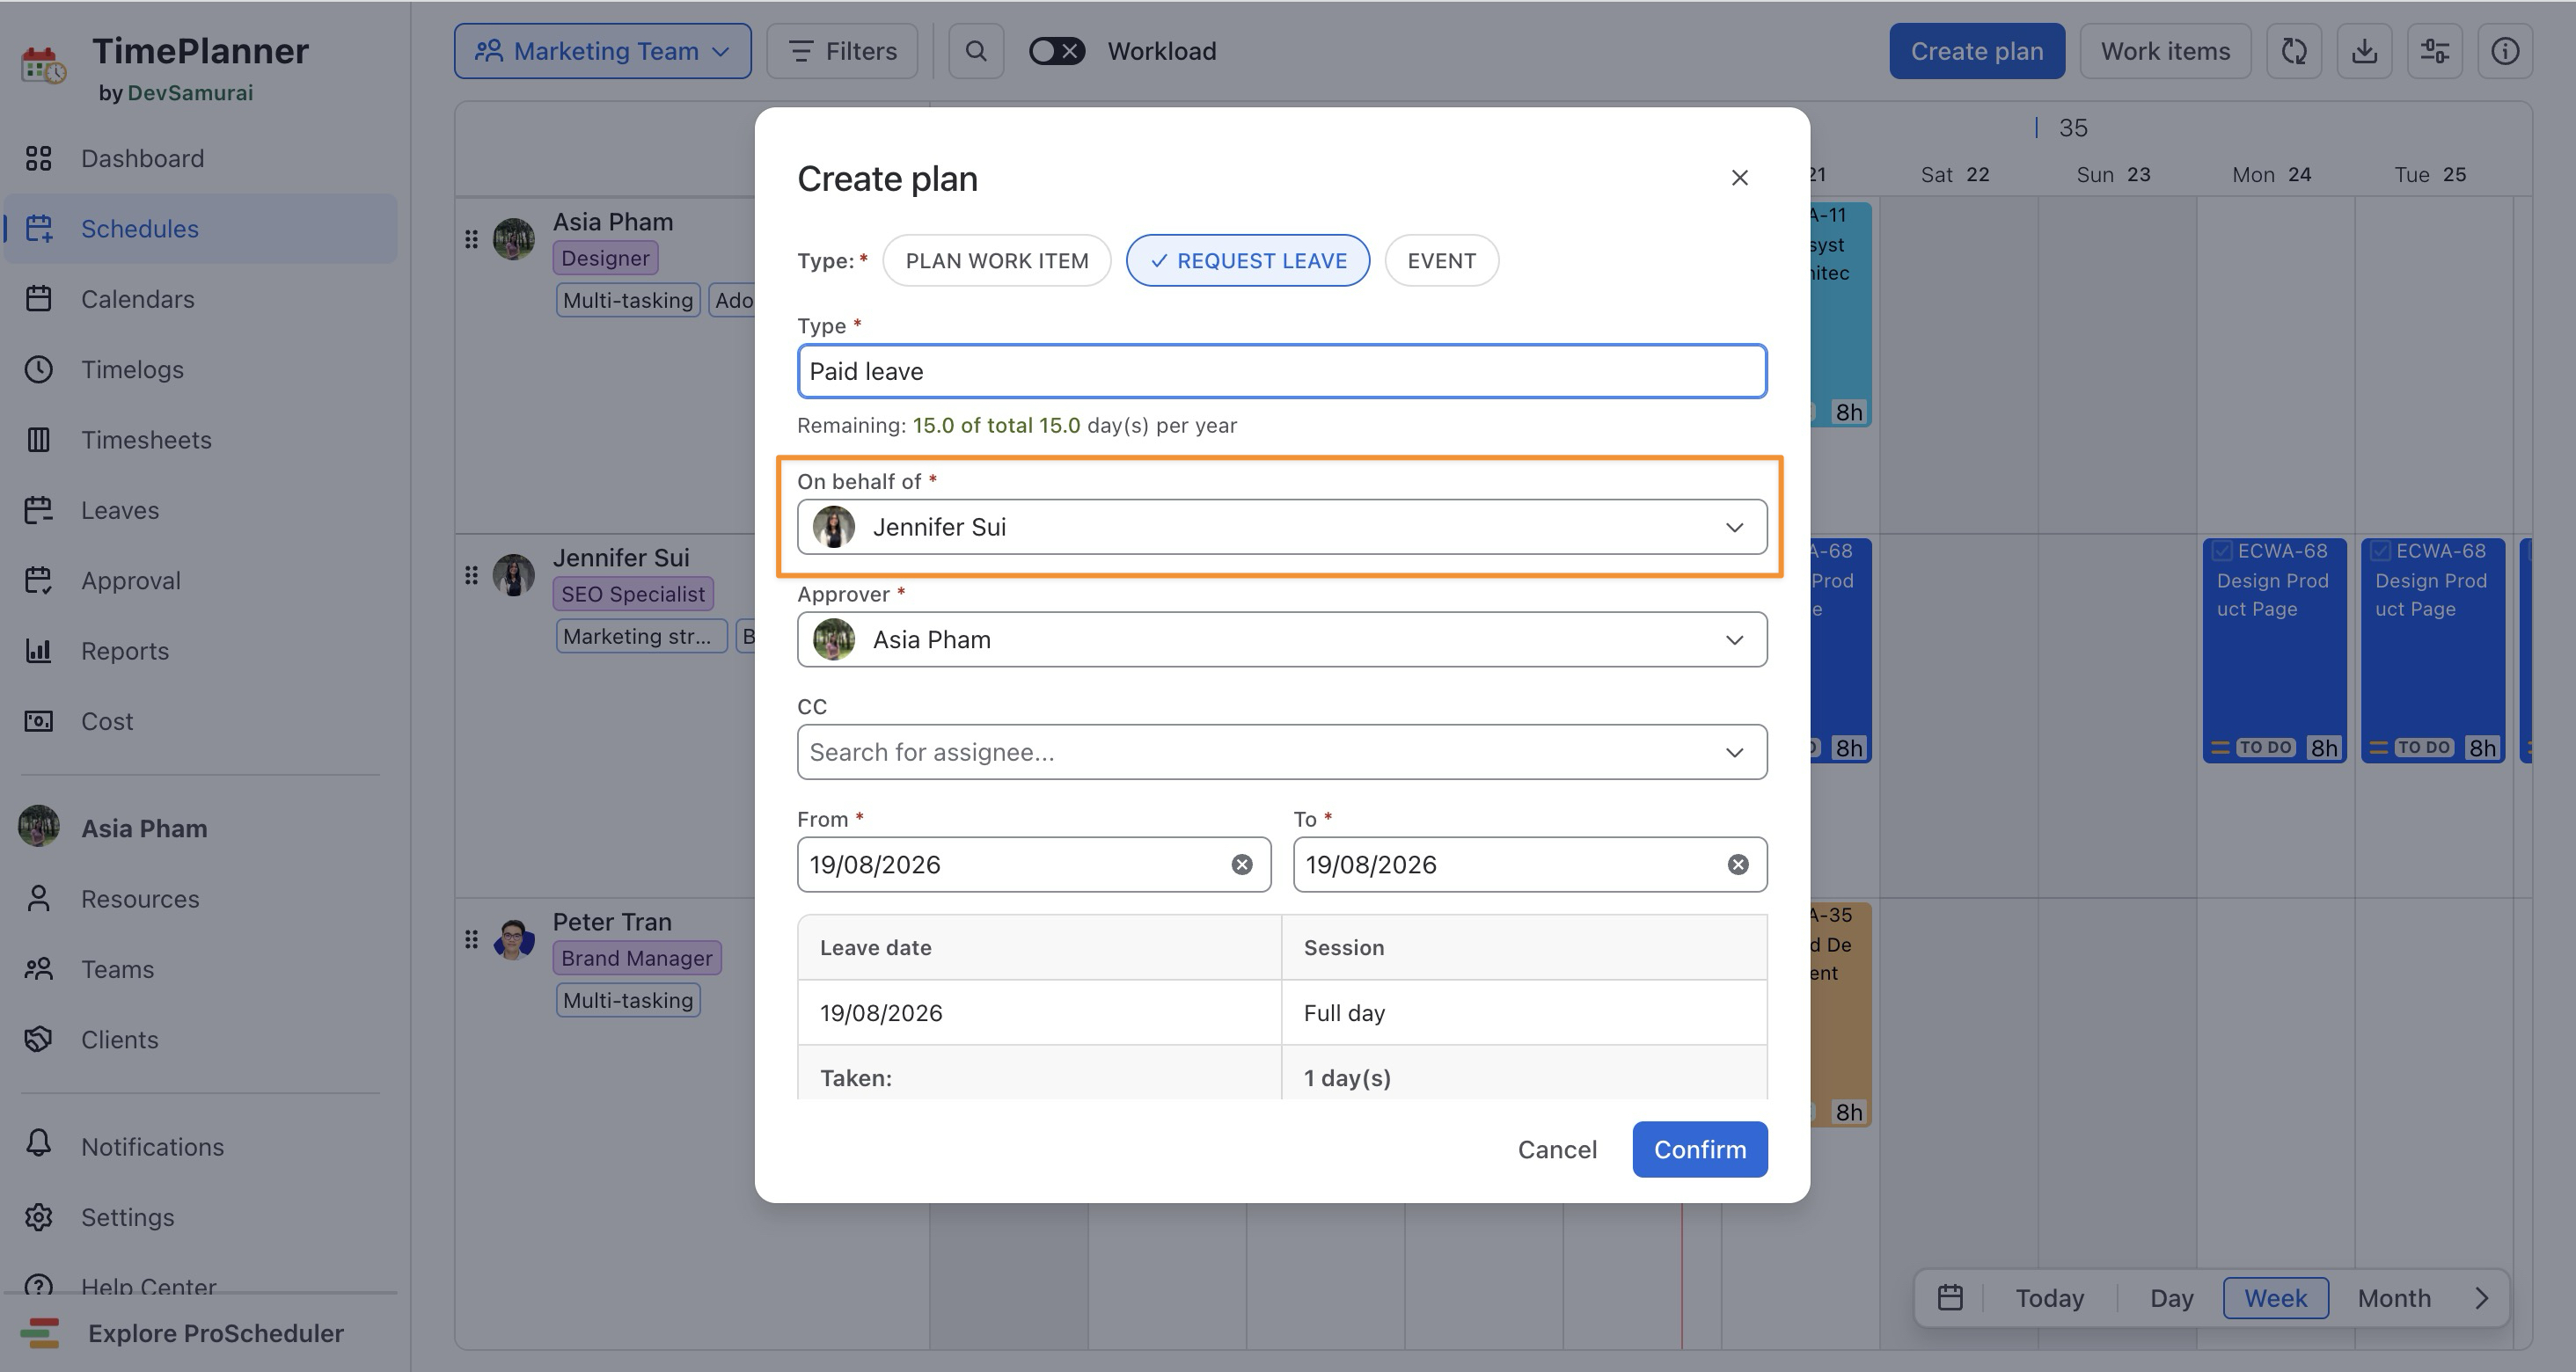Close the Create plan dialog
2576x1372 pixels.
click(x=1740, y=178)
